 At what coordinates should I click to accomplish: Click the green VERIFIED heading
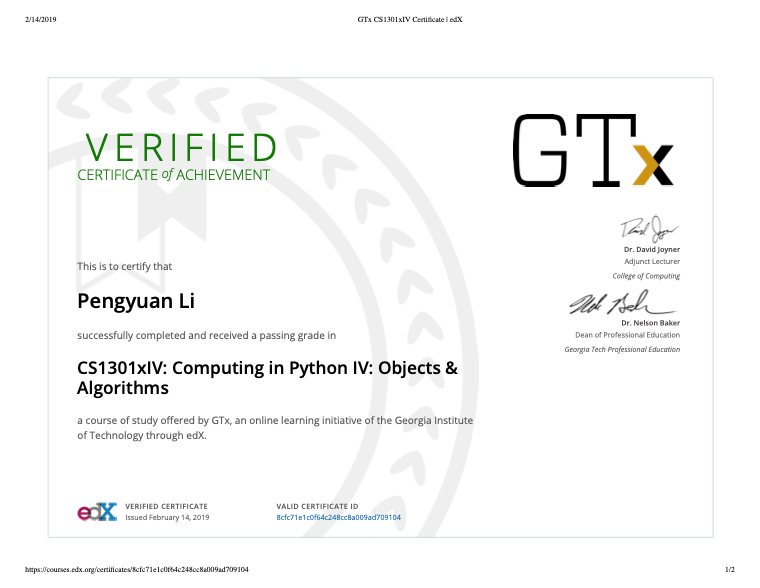[x=181, y=148]
